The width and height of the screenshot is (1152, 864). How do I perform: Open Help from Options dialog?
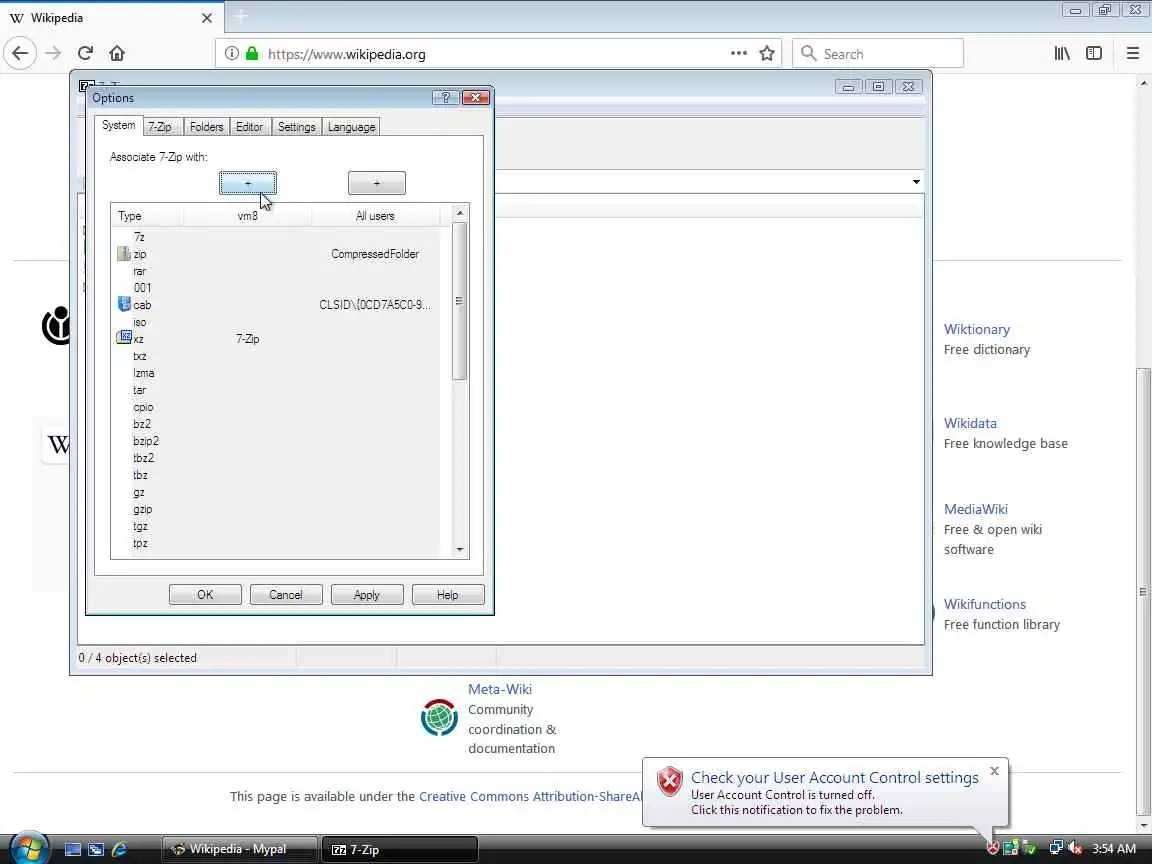point(447,594)
